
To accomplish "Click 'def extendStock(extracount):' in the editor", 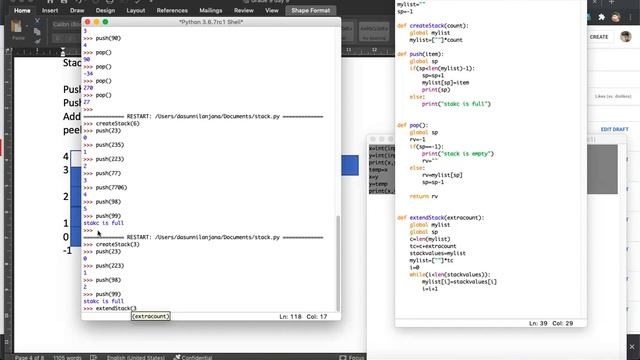I will [x=441, y=218].
